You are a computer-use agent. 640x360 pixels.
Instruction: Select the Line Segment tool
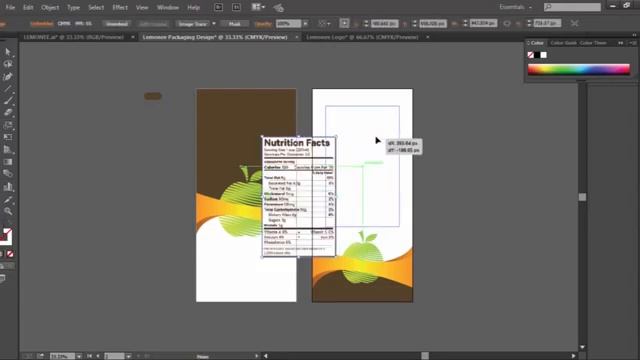pos(8,89)
